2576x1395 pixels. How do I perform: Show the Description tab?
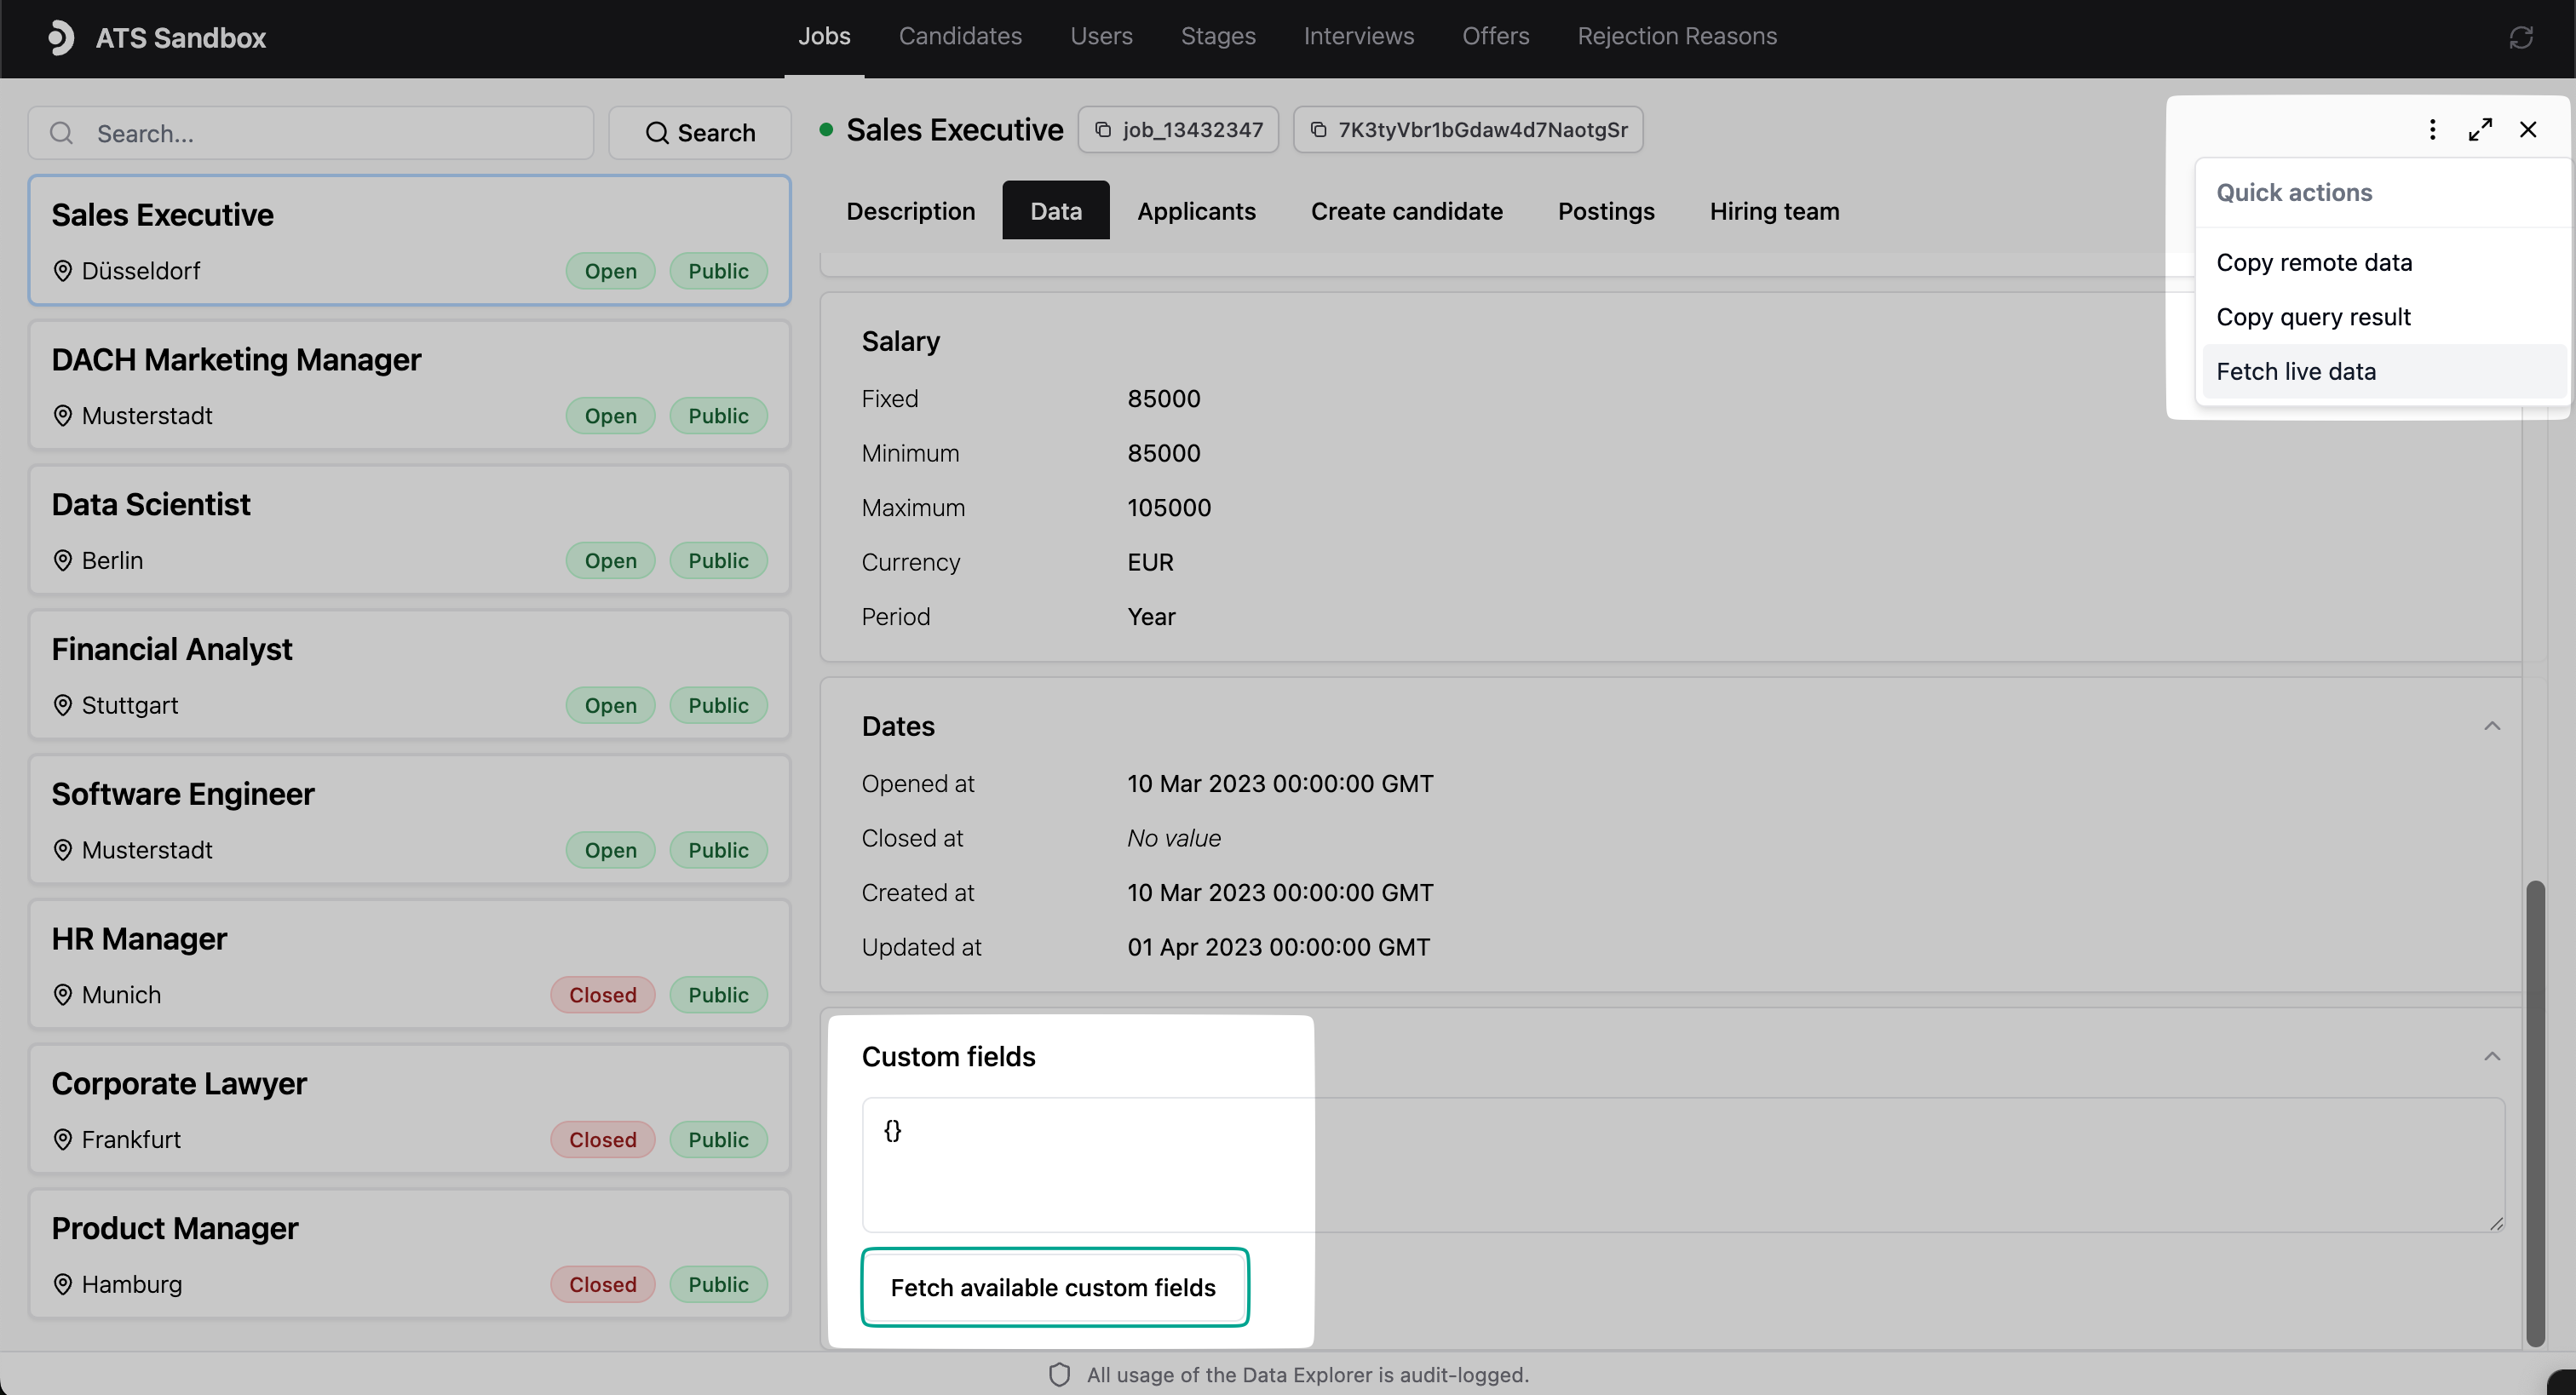910,211
